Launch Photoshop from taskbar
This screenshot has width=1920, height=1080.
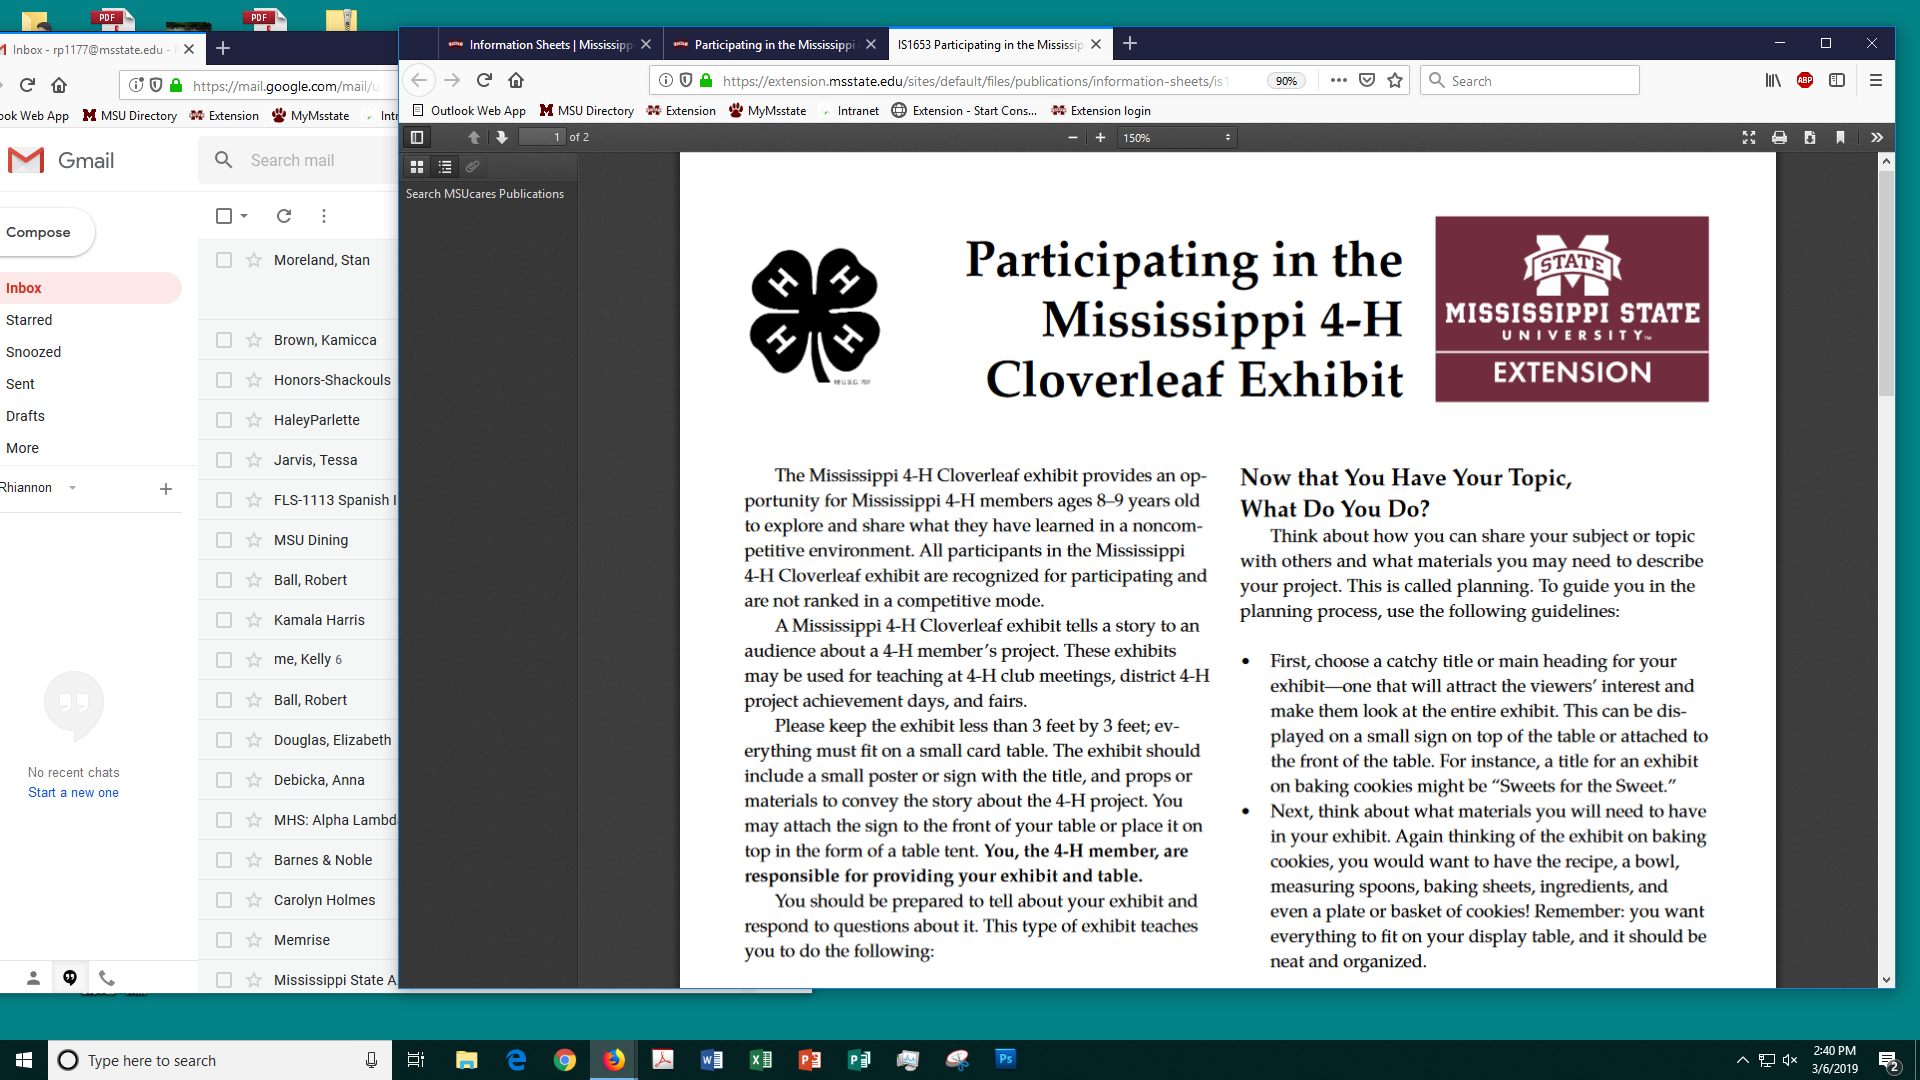pyautogui.click(x=1006, y=1060)
